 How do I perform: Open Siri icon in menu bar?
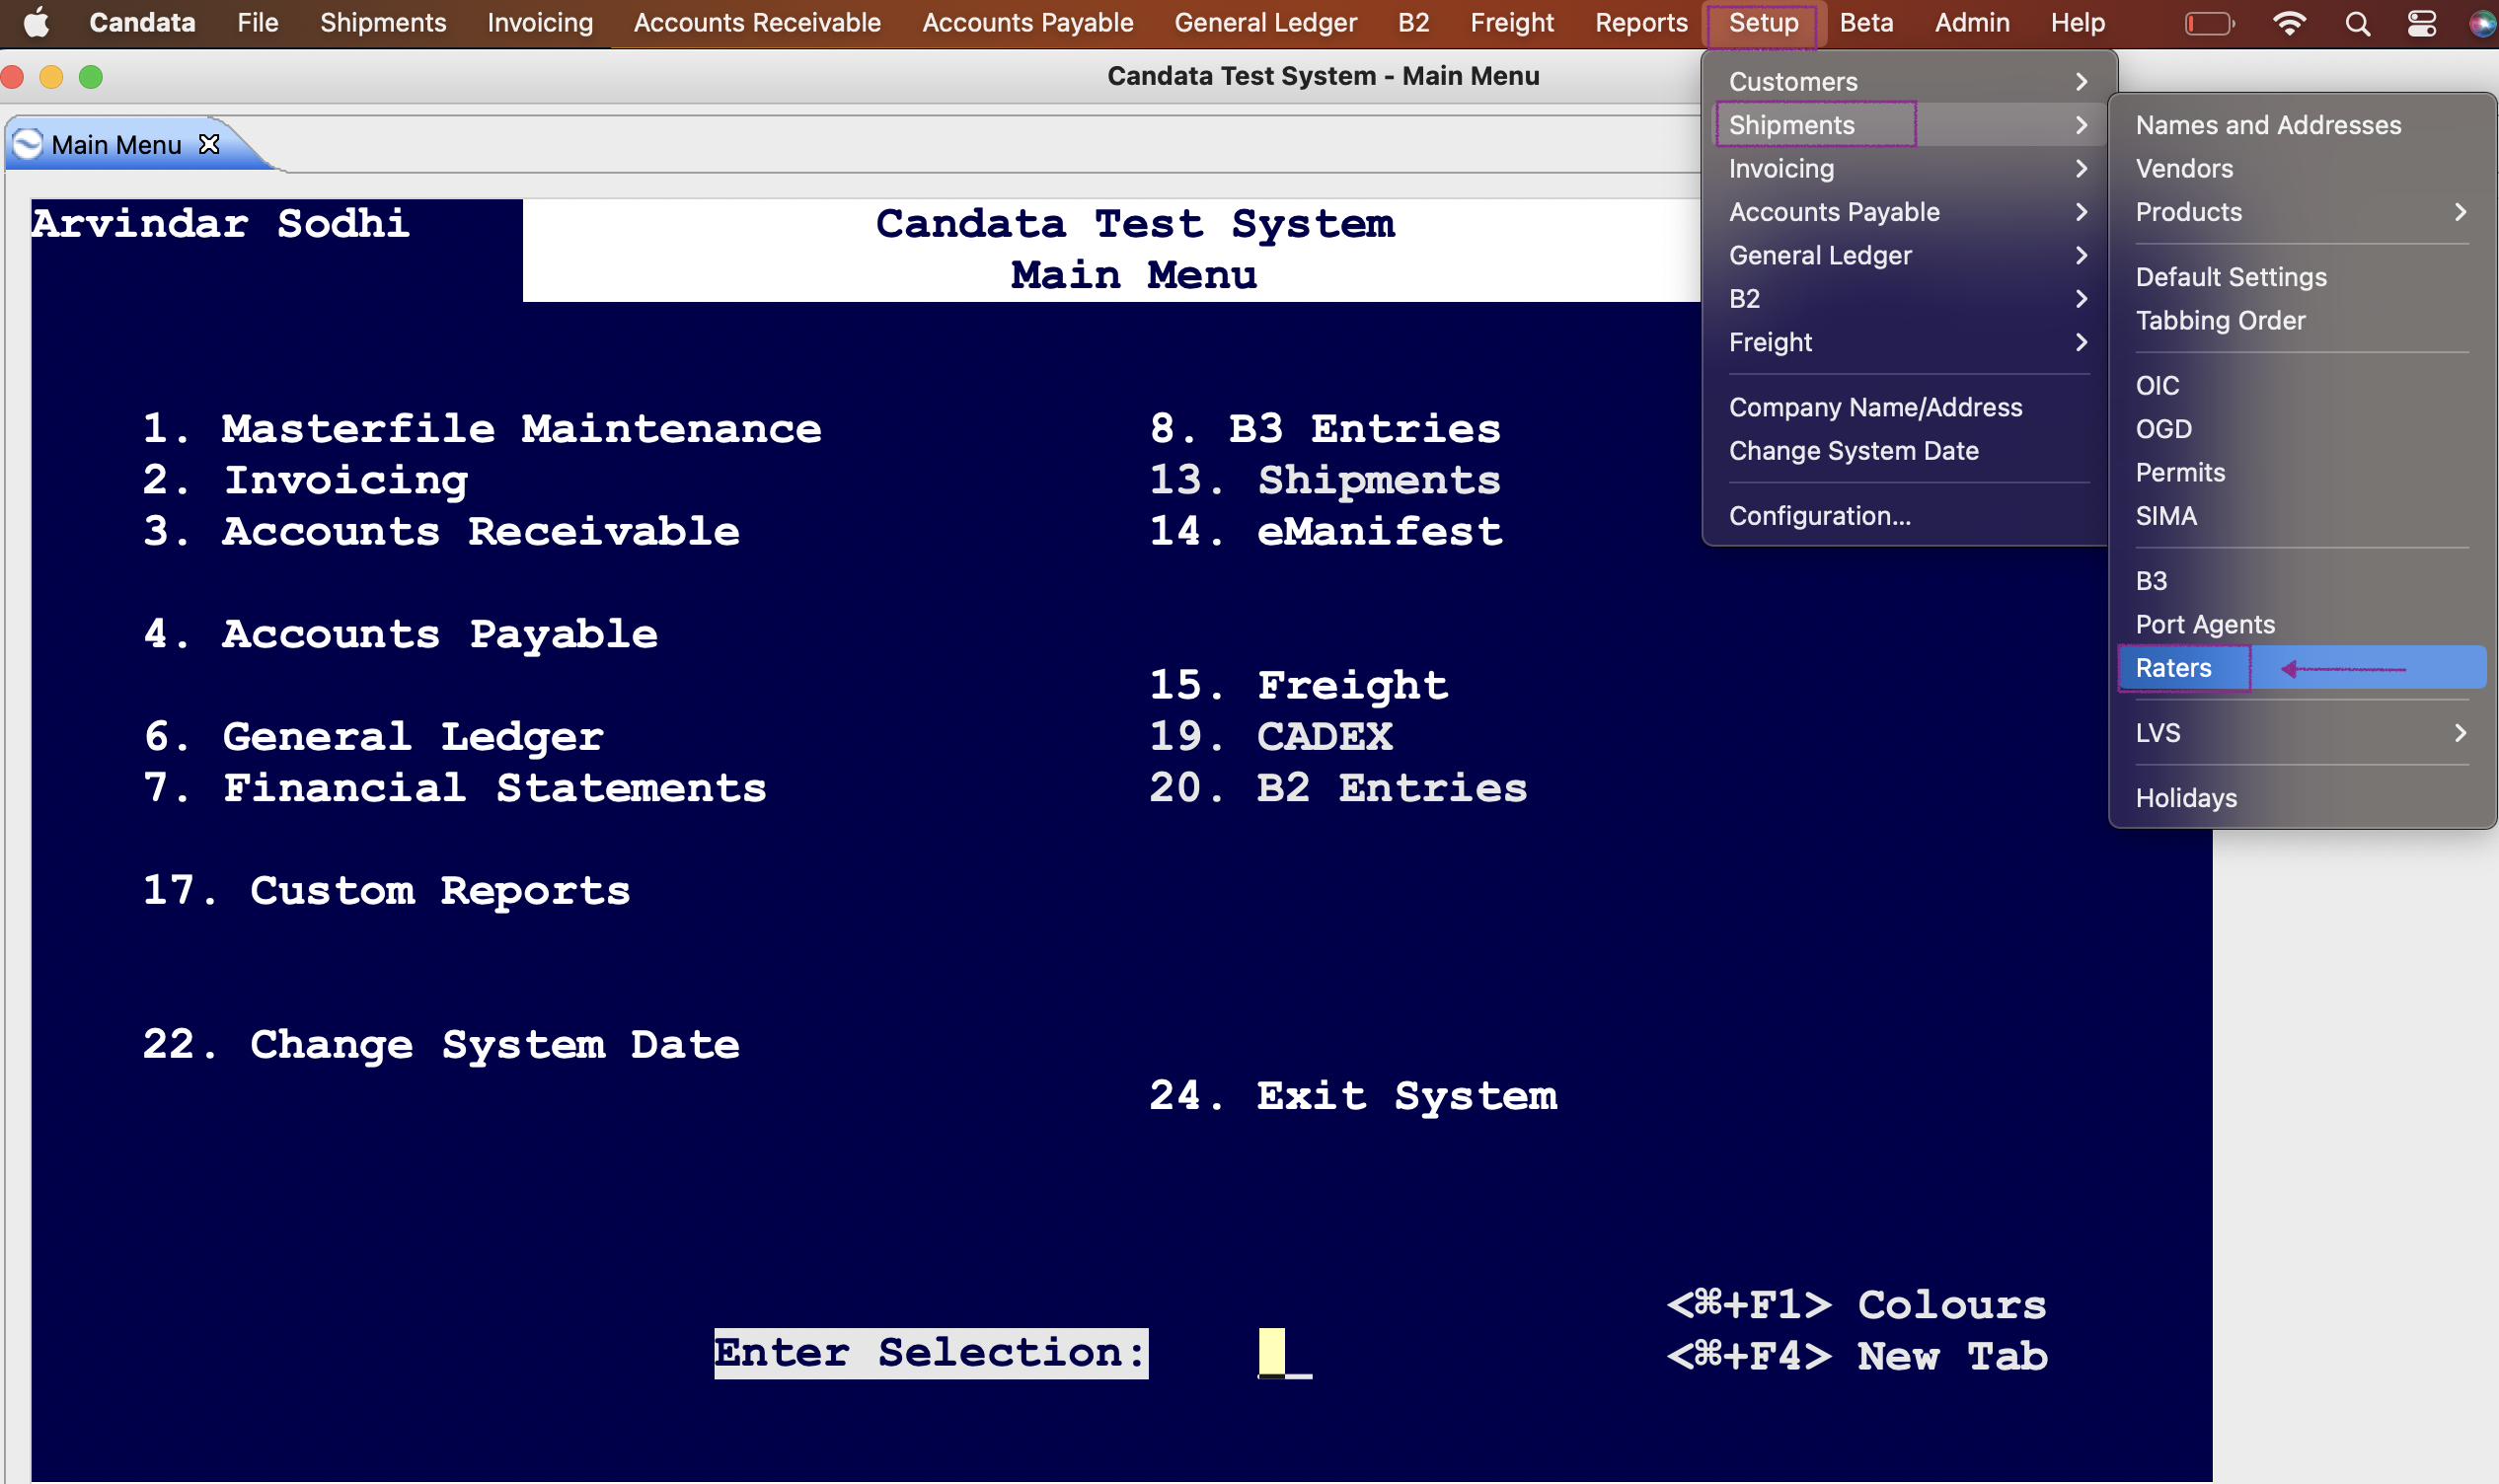click(2483, 23)
